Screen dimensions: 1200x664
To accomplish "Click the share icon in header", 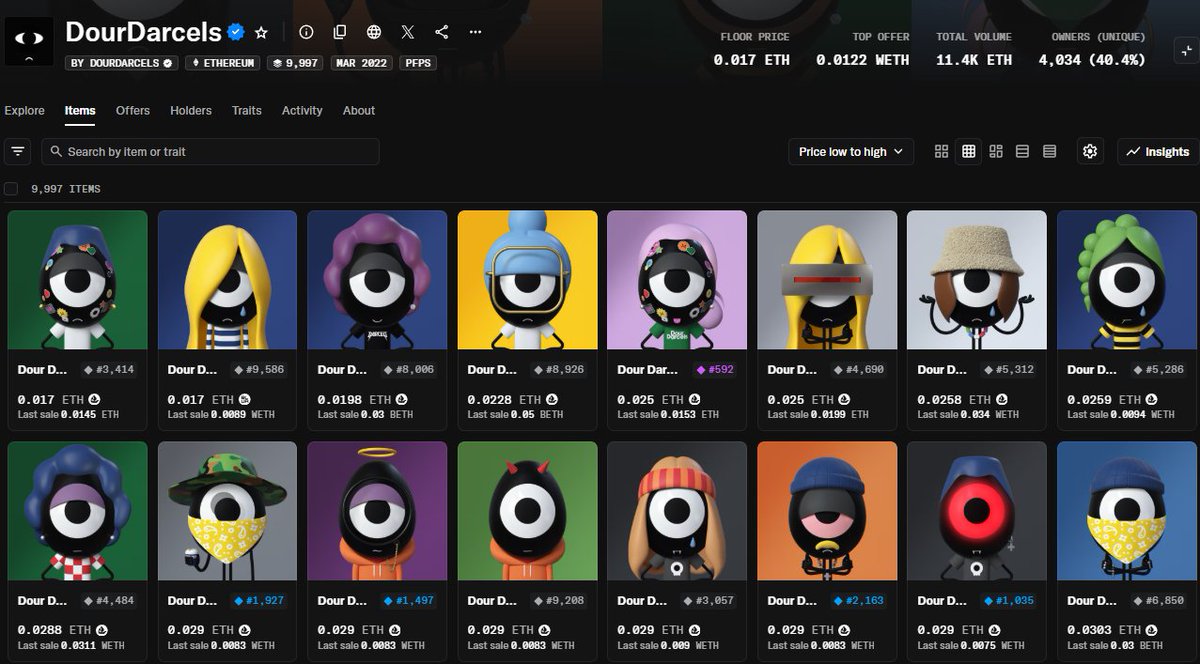I will pyautogui.click(x=442, y=32).
